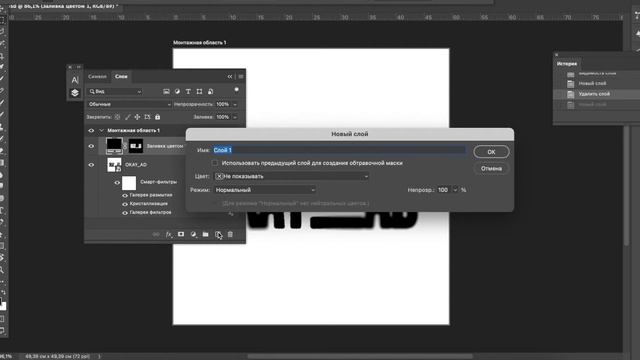The image size is (640, 360).
Task: Open blend mode dropdown Обычные
Action: pyautogui.click(x=129, y=104)
